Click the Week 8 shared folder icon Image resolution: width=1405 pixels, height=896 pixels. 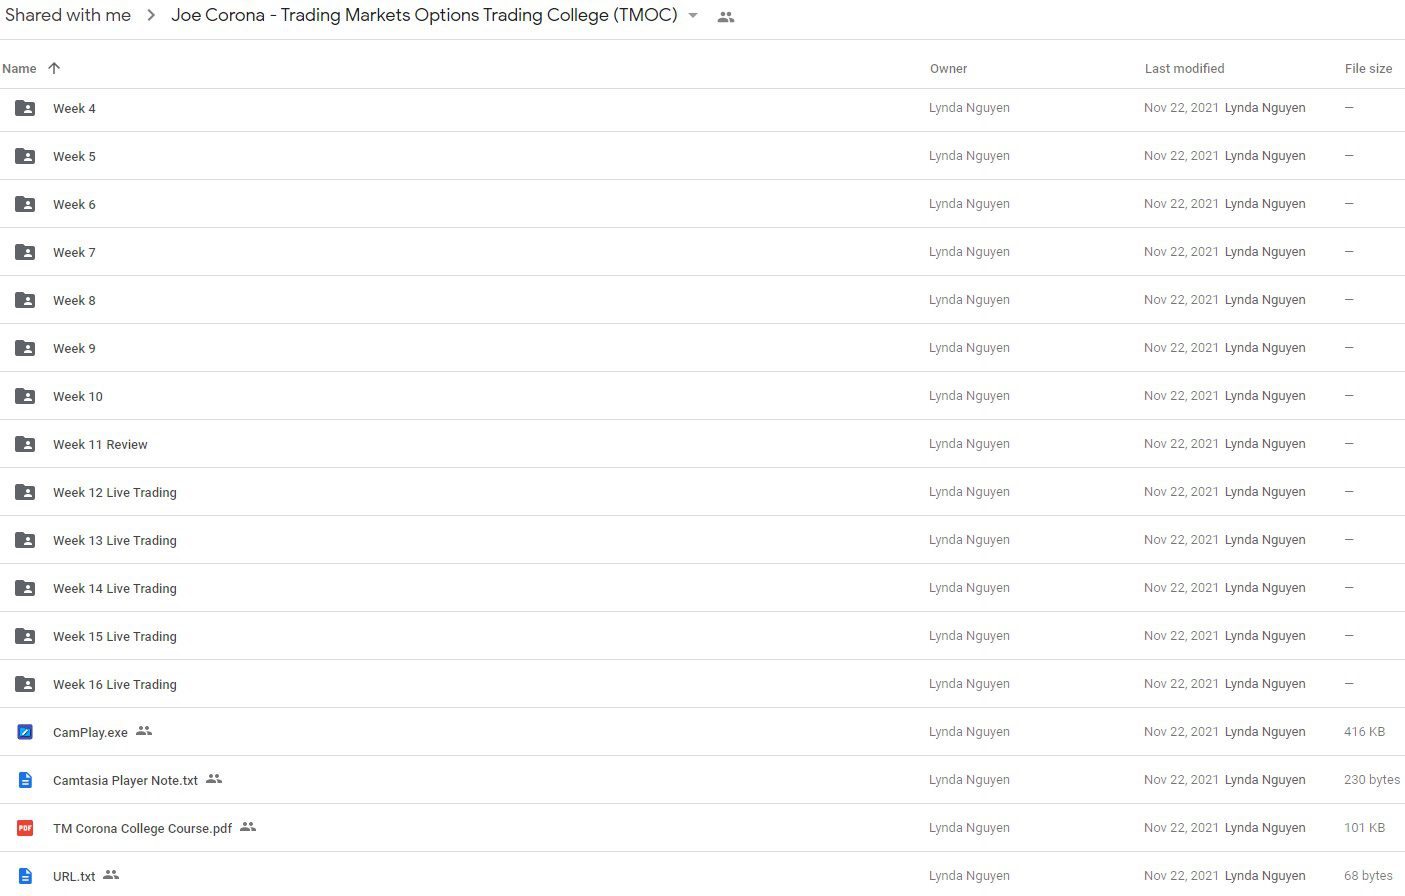point(25,300)
